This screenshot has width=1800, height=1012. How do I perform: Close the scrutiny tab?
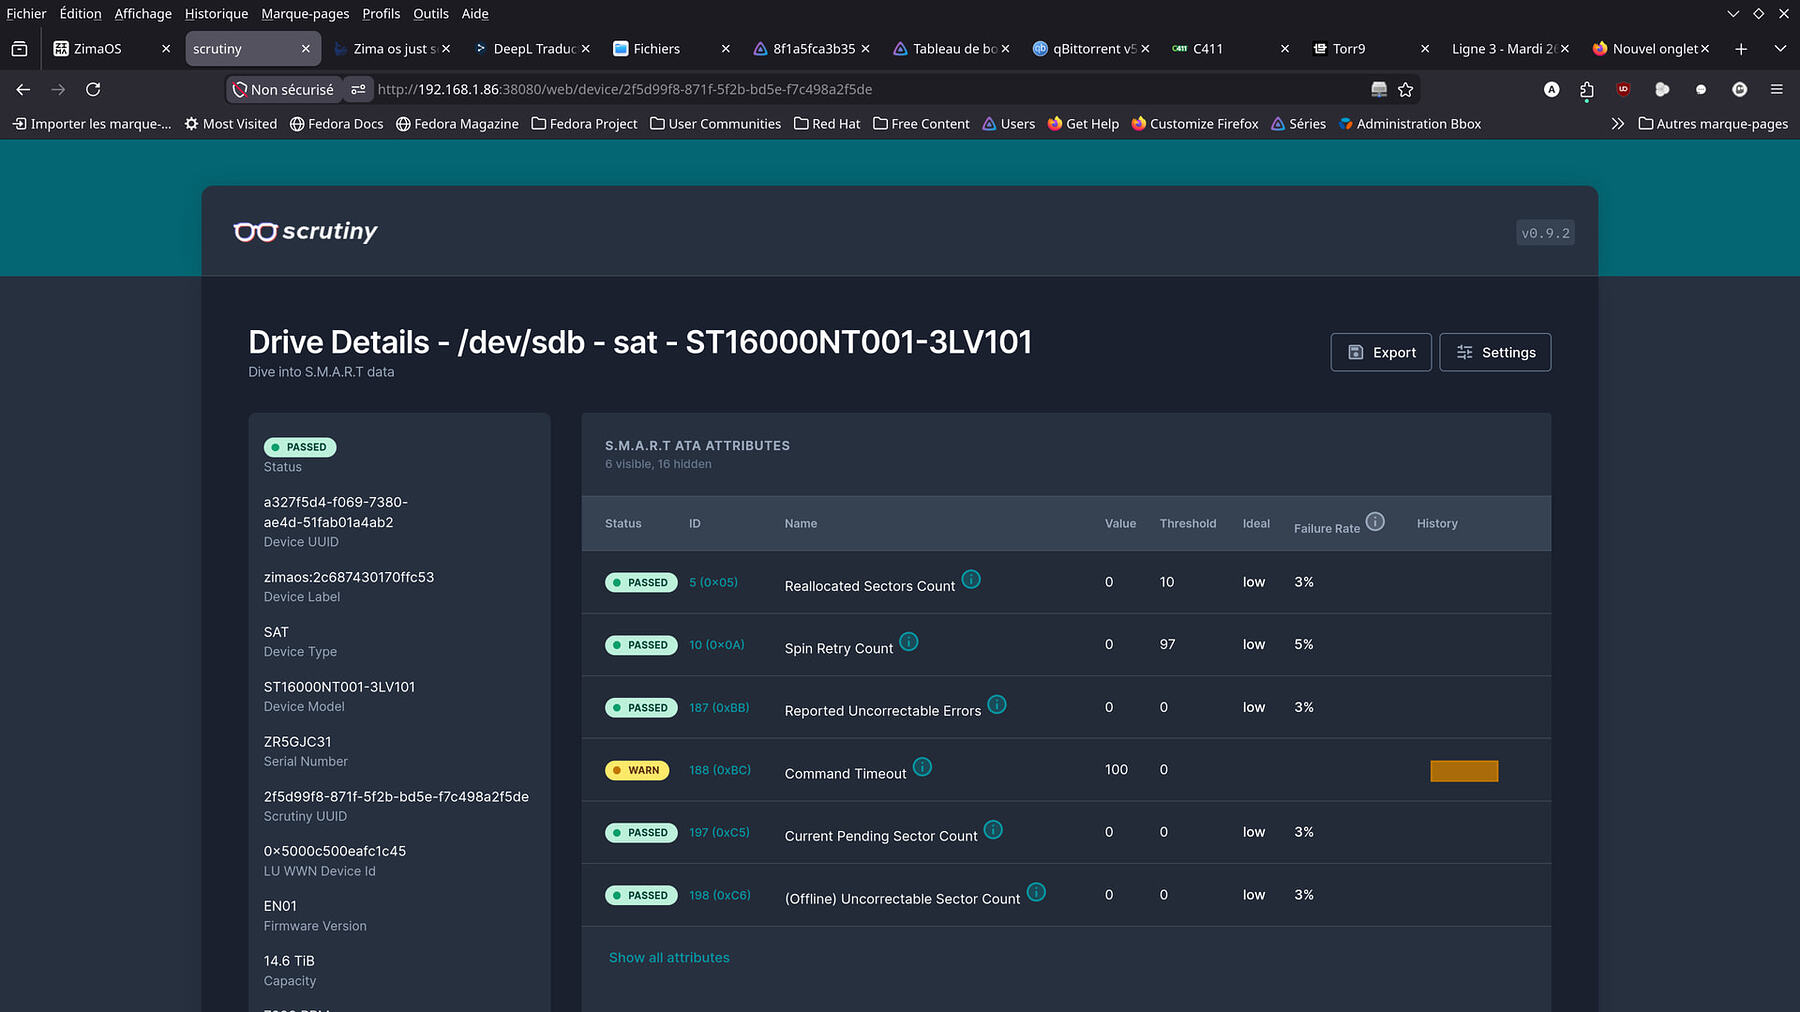(x=306, y=48)
